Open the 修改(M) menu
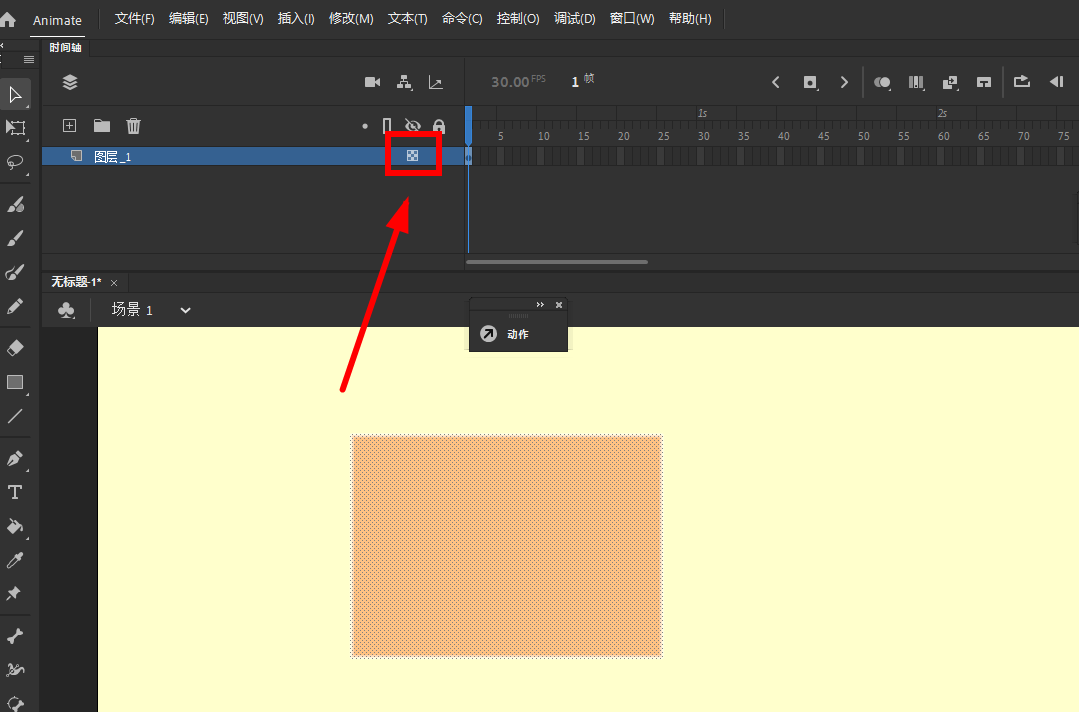 pos(351,19)
